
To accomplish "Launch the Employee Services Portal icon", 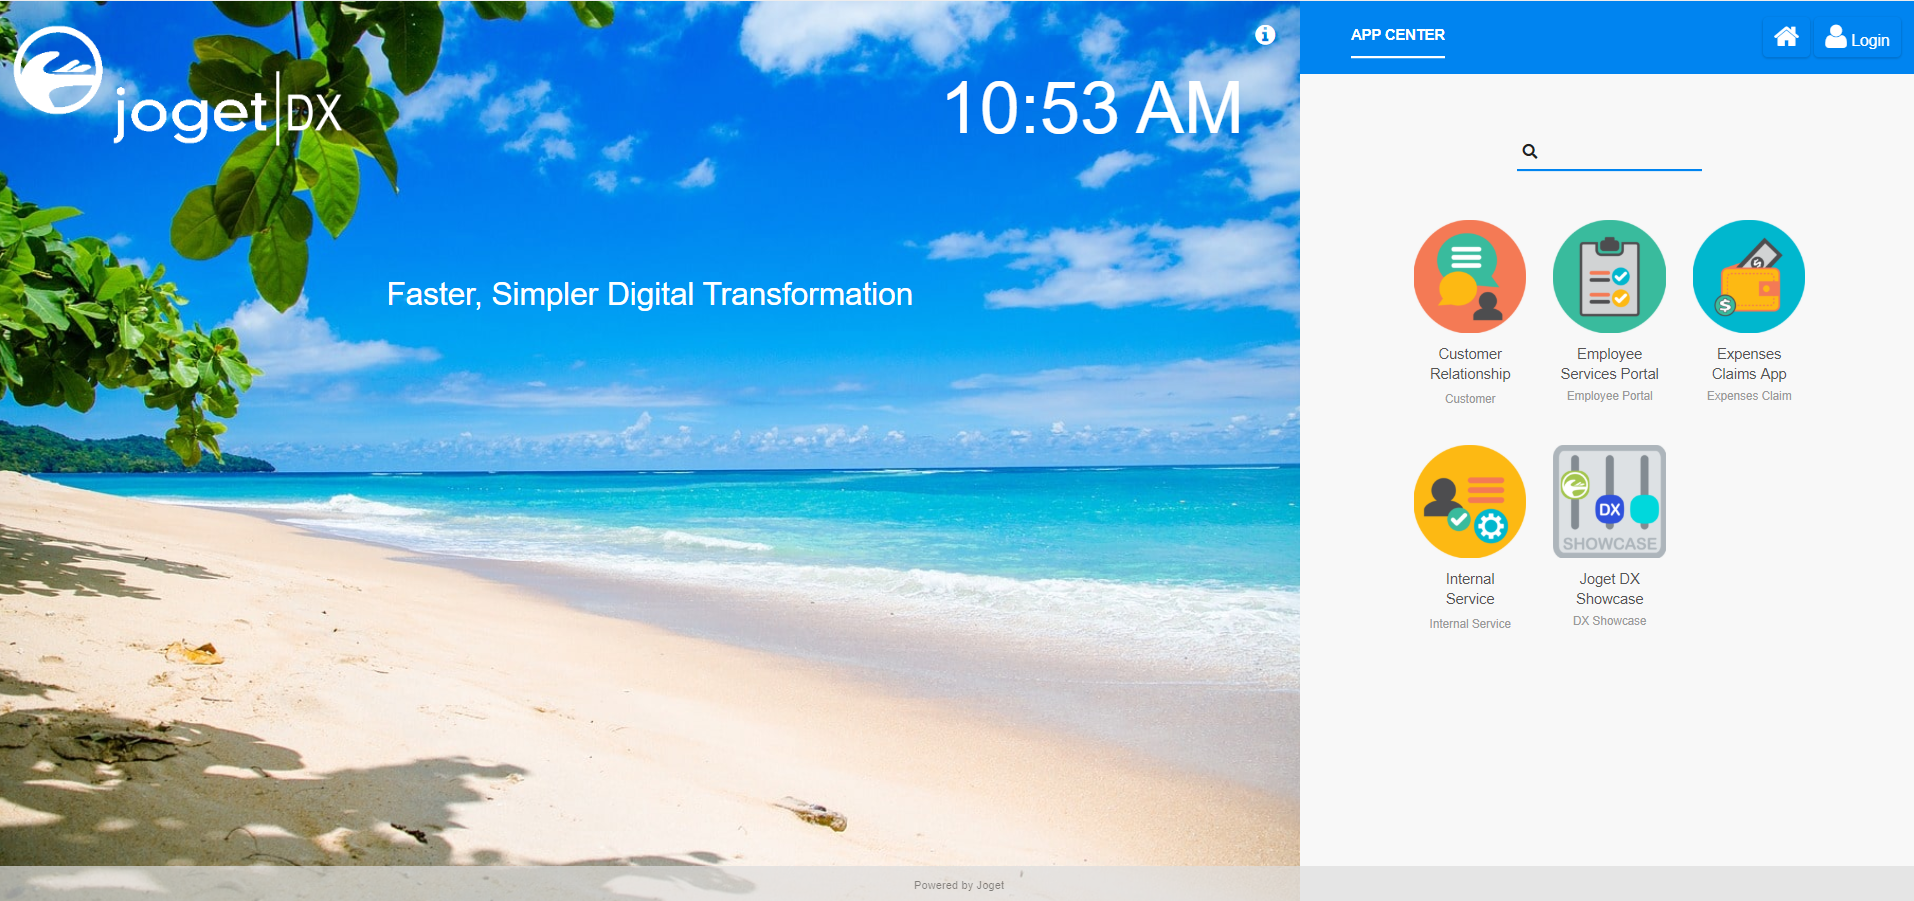I will [1609, 277].
